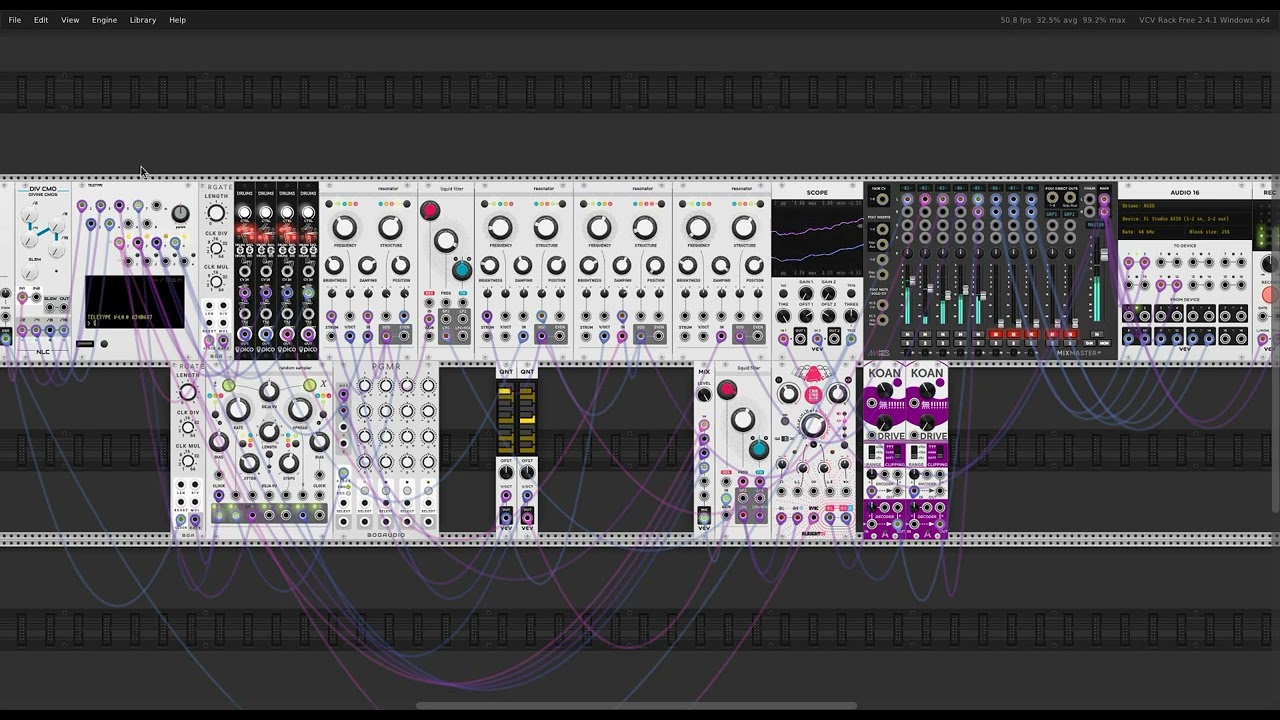Click the rightmost Pico DRUMS OUT jack

point(308,335)
